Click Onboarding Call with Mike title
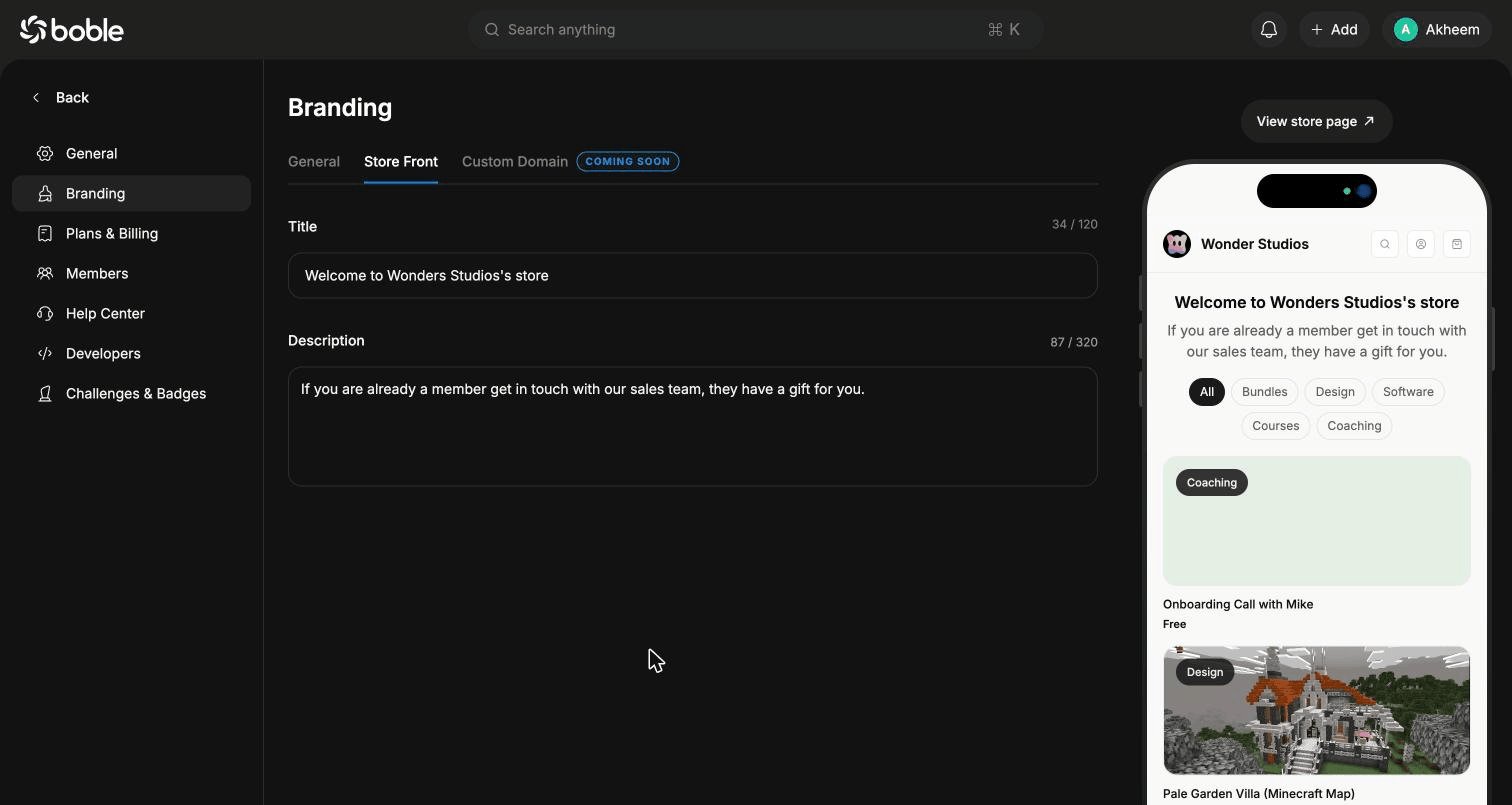1512x805 pixels. coord(1238,604)
